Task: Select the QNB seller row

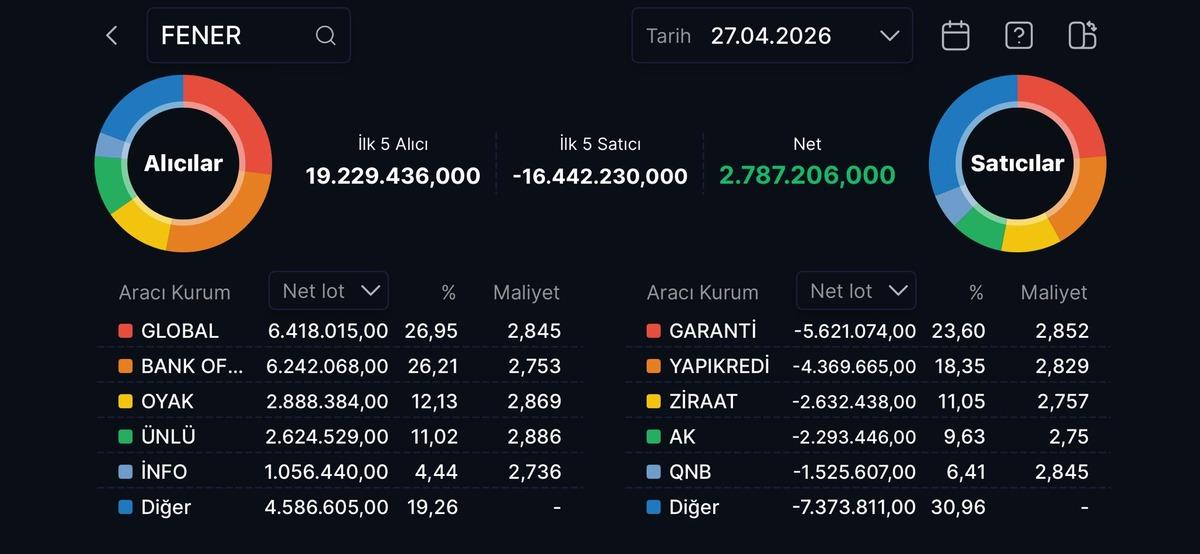Action: tap(867, 472)
